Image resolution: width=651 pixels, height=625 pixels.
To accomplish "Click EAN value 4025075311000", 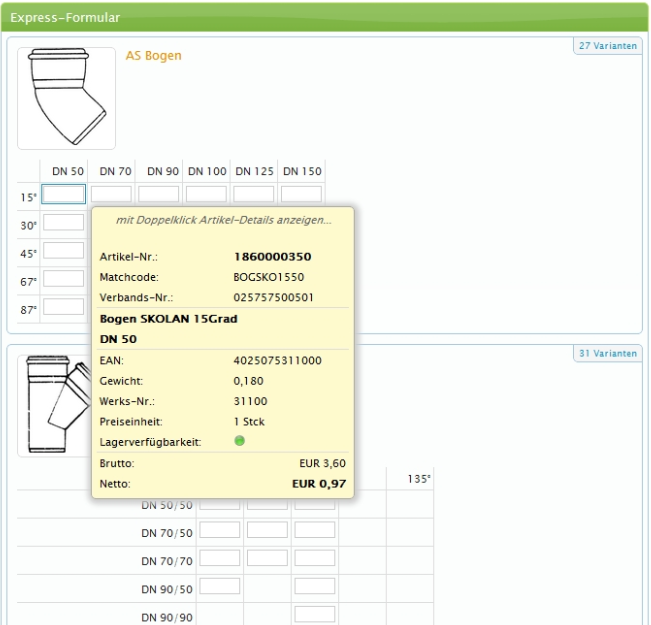I will [277, 360].
